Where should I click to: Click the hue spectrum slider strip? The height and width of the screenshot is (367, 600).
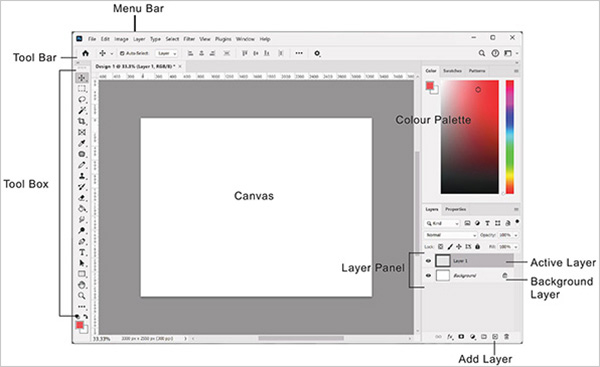coord(510,137)
